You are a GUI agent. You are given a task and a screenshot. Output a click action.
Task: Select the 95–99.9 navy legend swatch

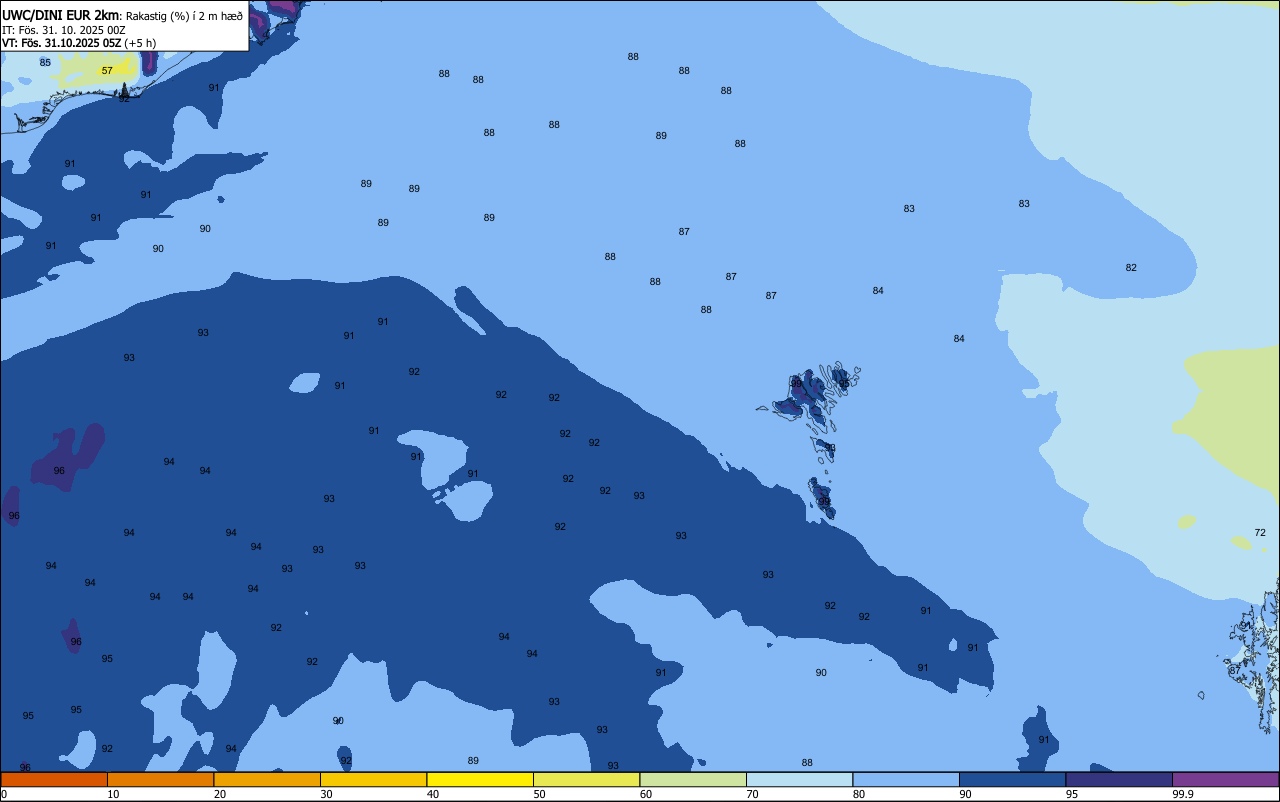click(x=1119, y=779)
